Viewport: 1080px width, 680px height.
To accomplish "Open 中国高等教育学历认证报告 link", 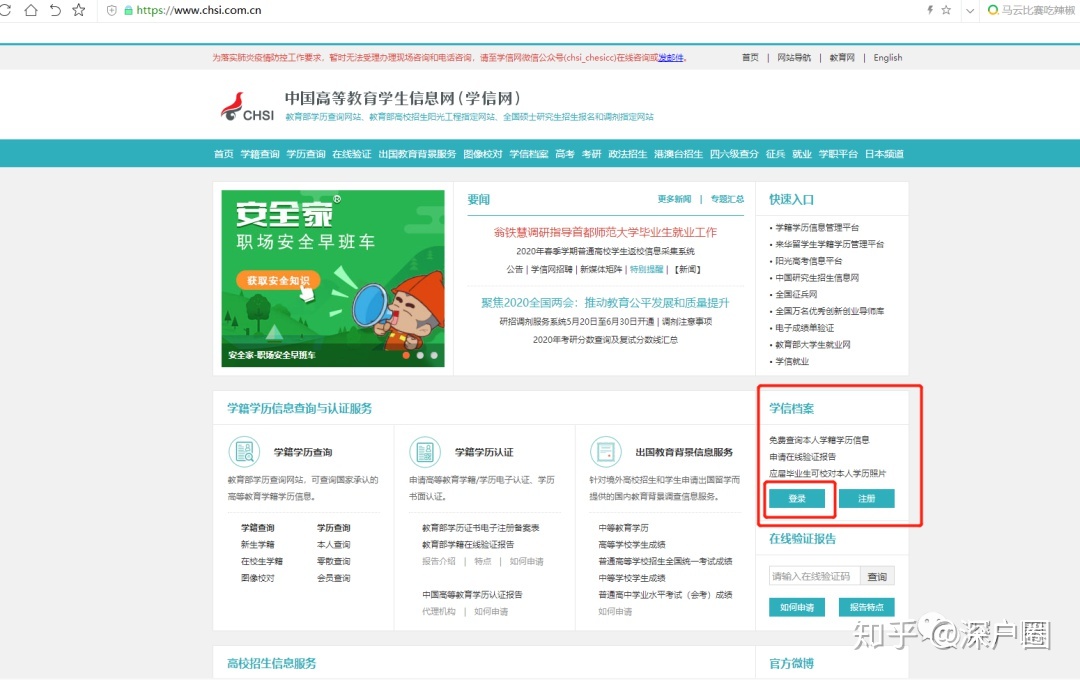I will [x=472, y=595].
